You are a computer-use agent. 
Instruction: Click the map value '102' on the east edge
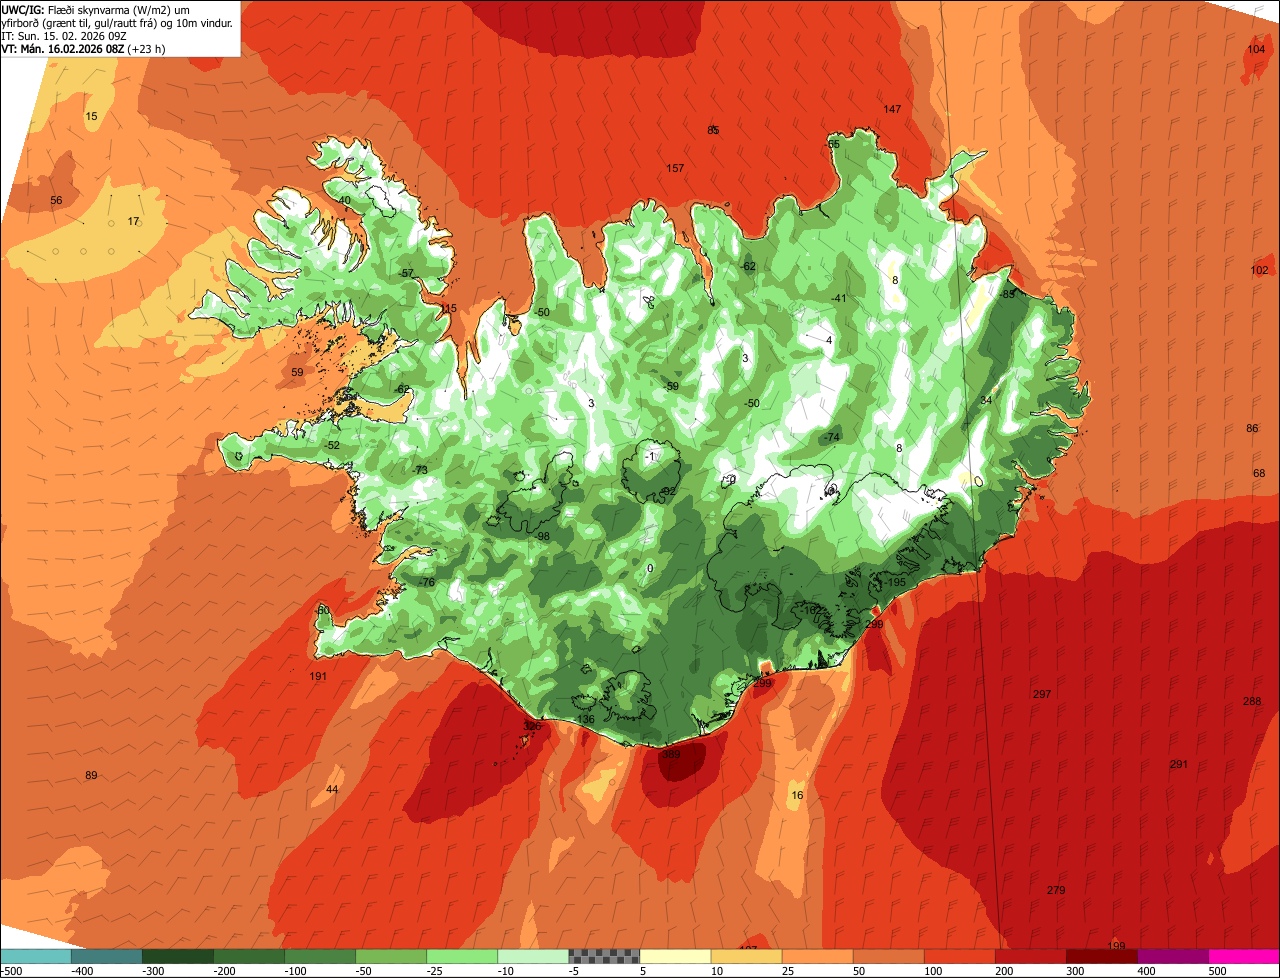click(1260, 270)
